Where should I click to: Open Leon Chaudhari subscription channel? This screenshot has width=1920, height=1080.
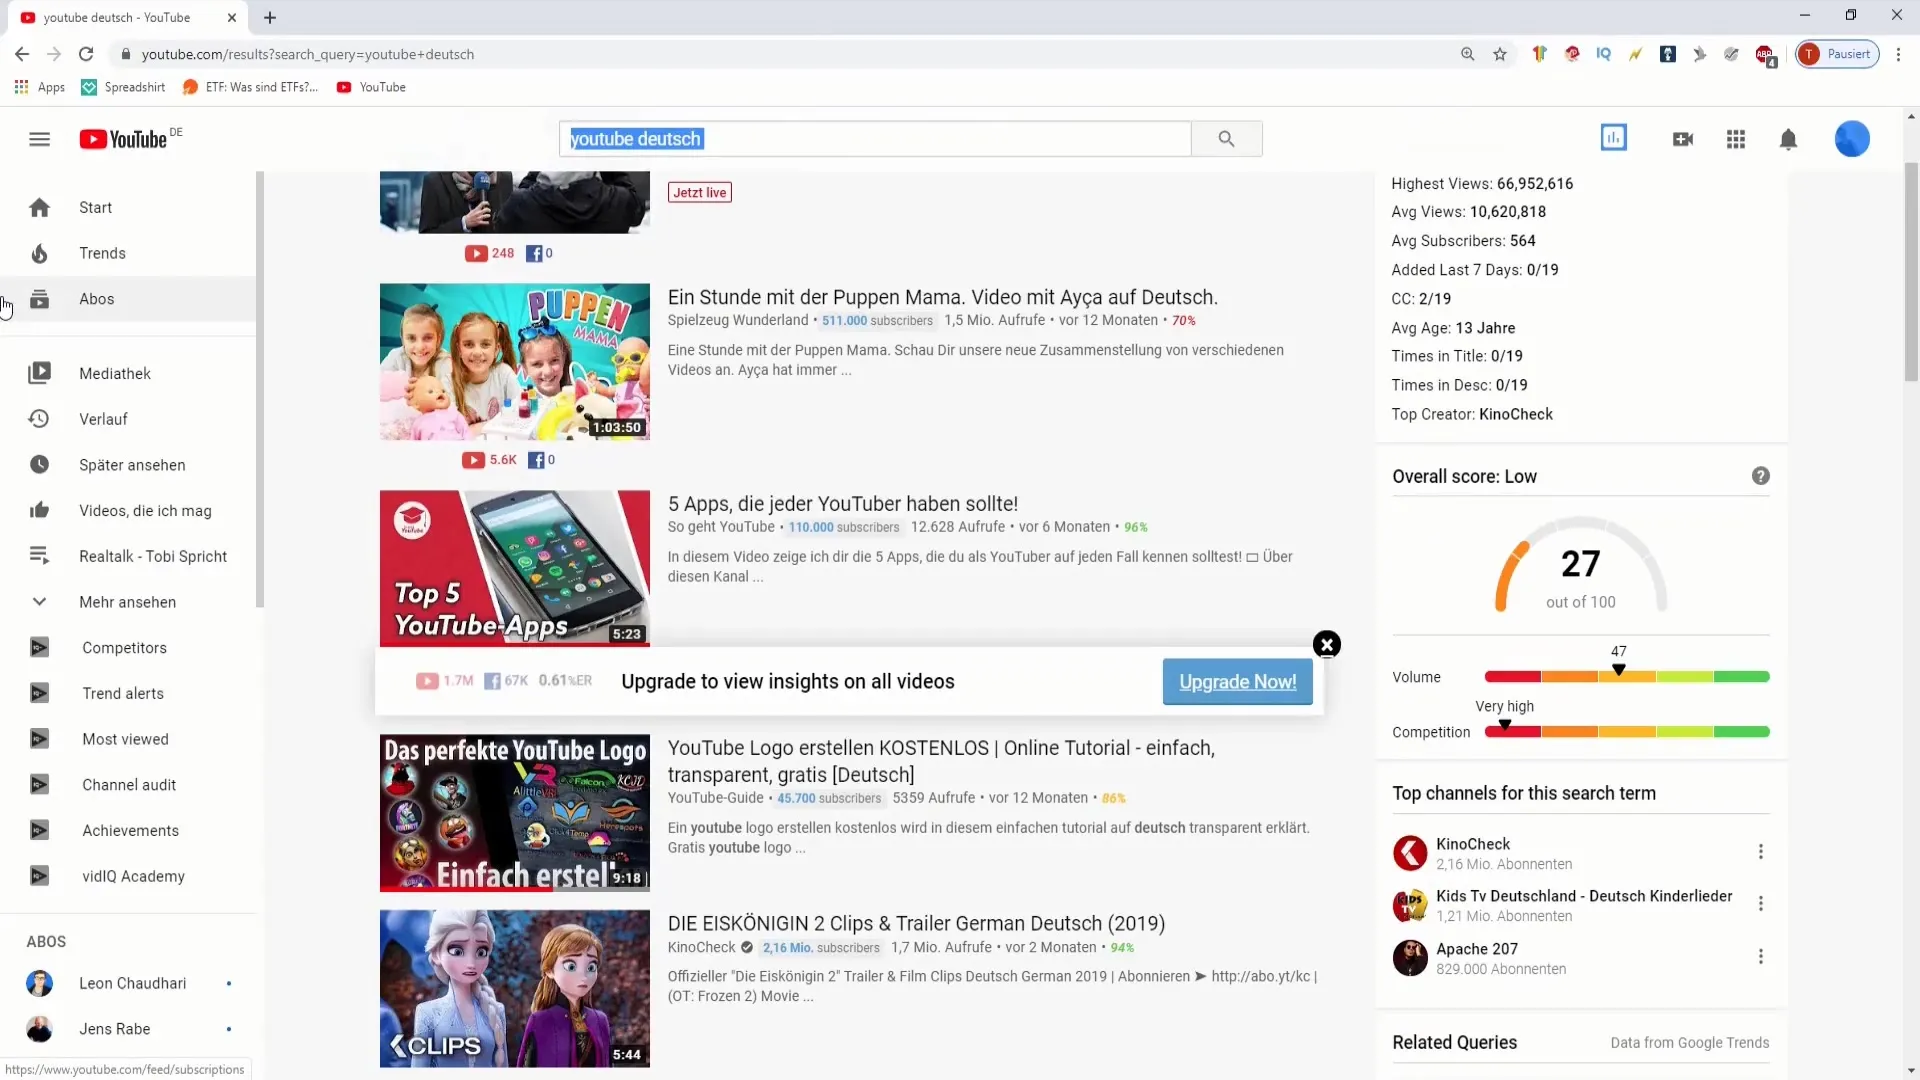pyautogui.click(x=128, y=983)
